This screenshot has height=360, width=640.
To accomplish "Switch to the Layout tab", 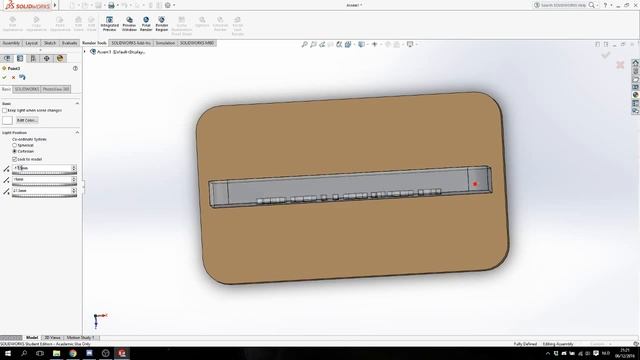I will pos(31,43).
